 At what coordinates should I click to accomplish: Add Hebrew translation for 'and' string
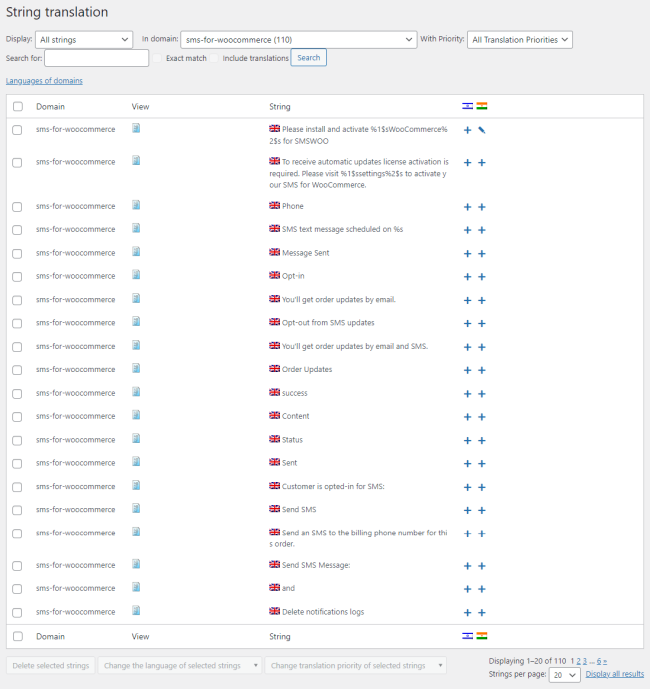tap(468, 589)
